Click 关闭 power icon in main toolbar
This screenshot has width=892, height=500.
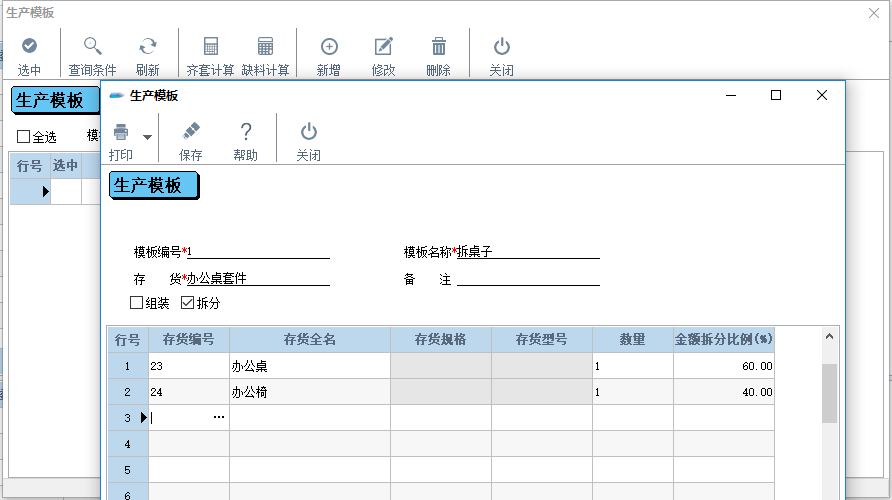coord(501,46)
